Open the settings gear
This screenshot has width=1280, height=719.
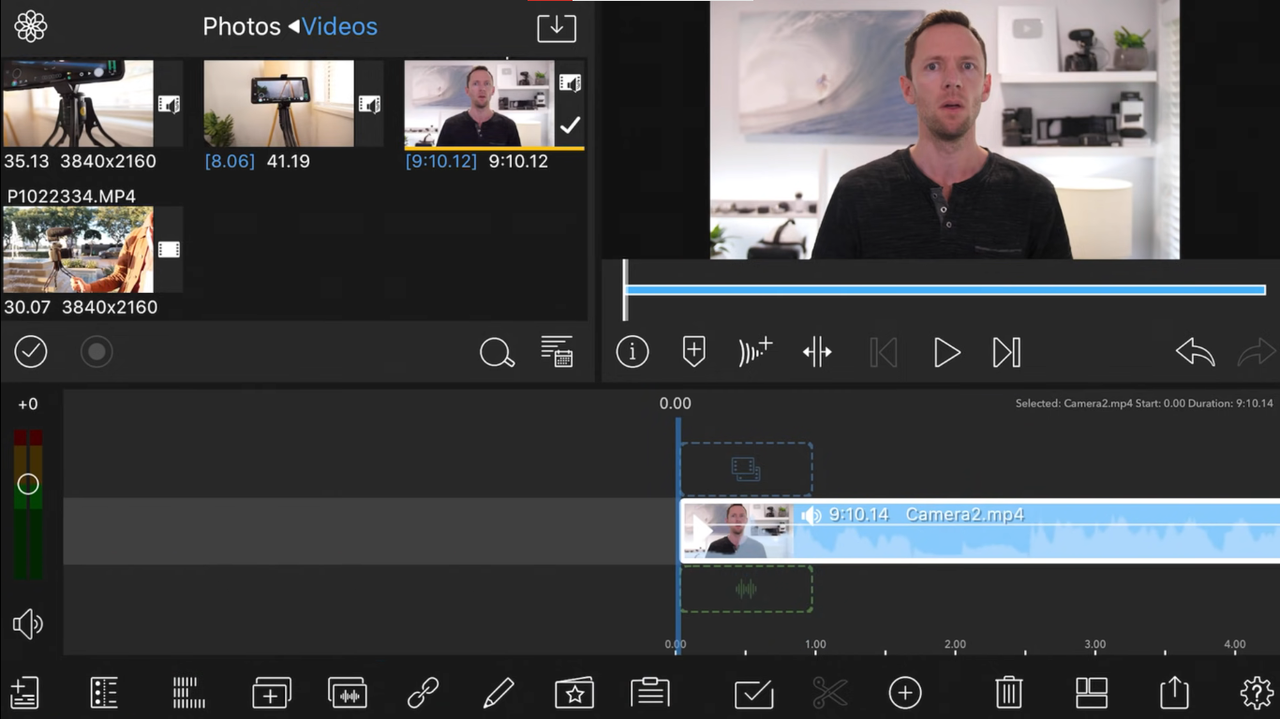coord(1257,692)
